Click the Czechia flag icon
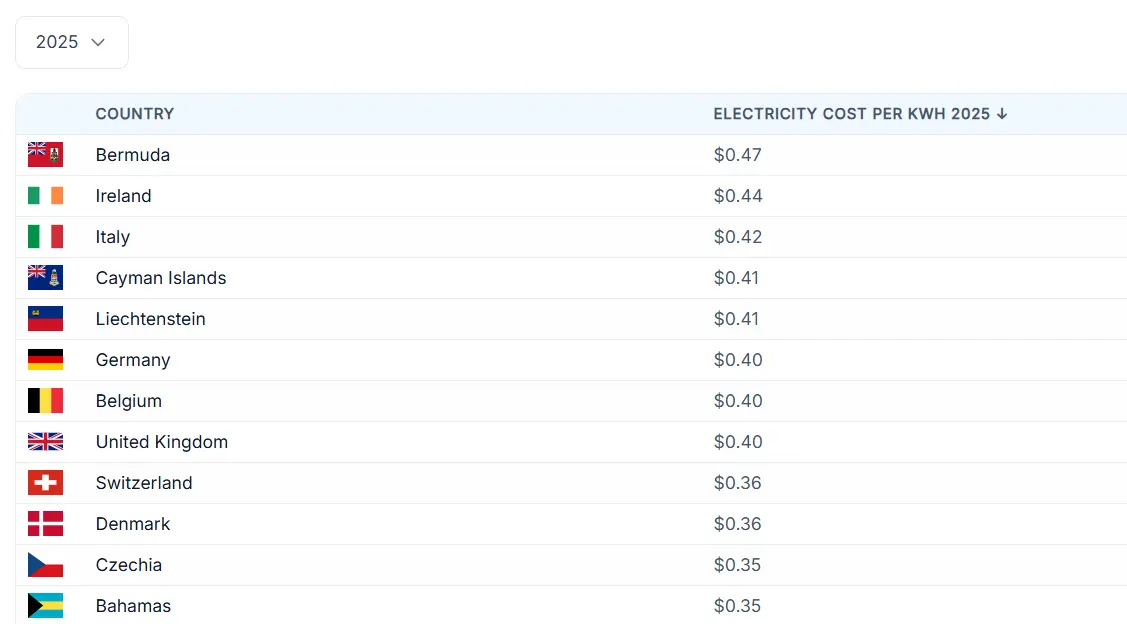 click(45, 565)
